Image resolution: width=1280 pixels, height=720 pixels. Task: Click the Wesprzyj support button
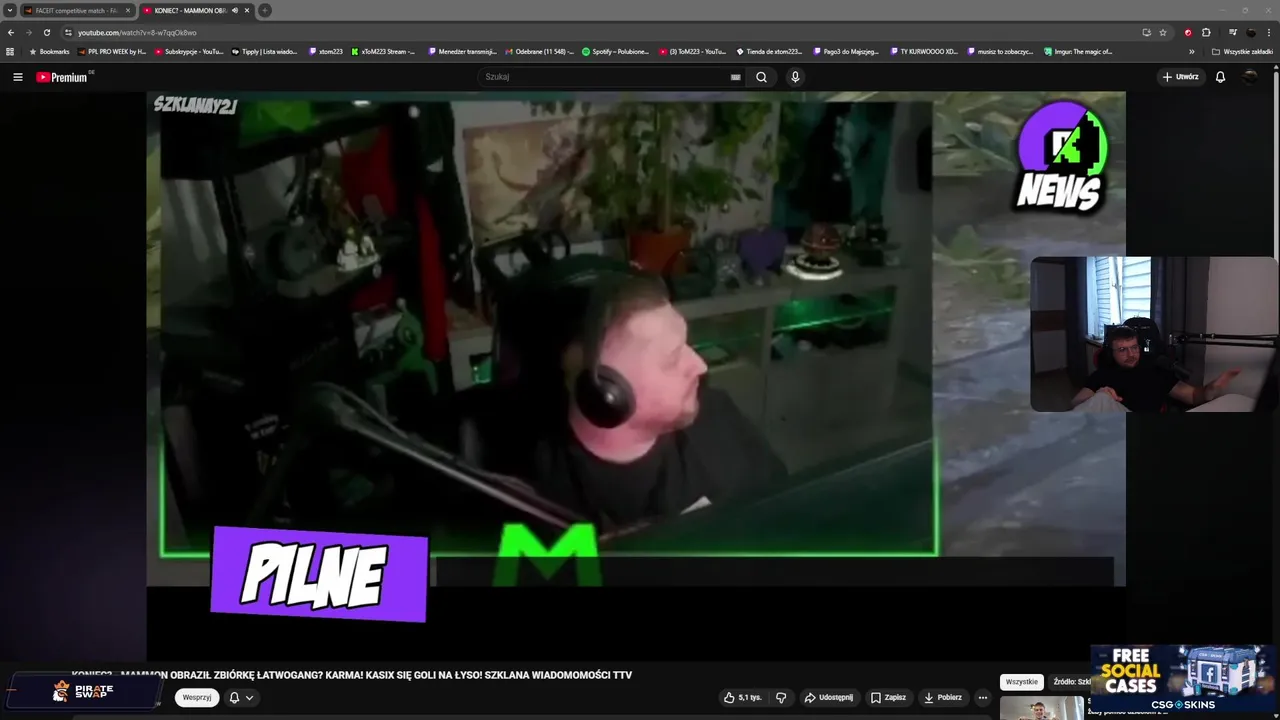click(x=197, y=697)
